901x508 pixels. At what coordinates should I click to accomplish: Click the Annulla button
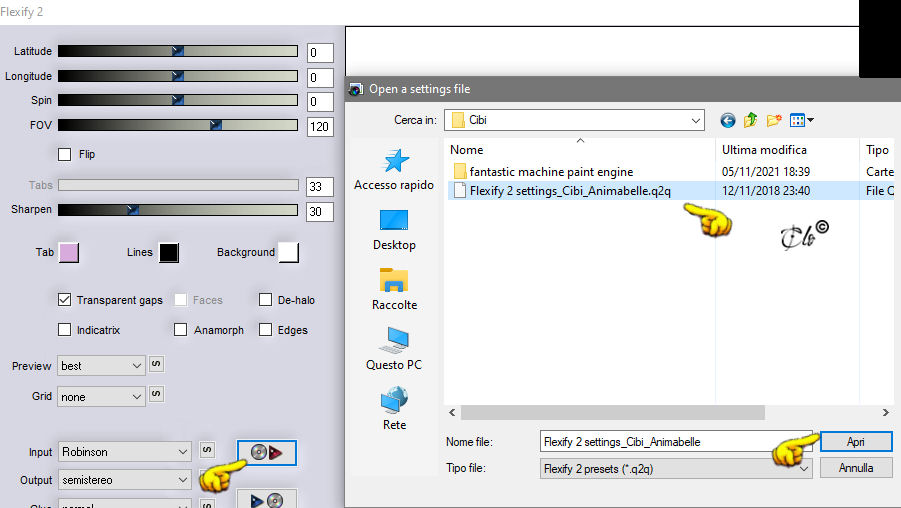coord(856,468)
